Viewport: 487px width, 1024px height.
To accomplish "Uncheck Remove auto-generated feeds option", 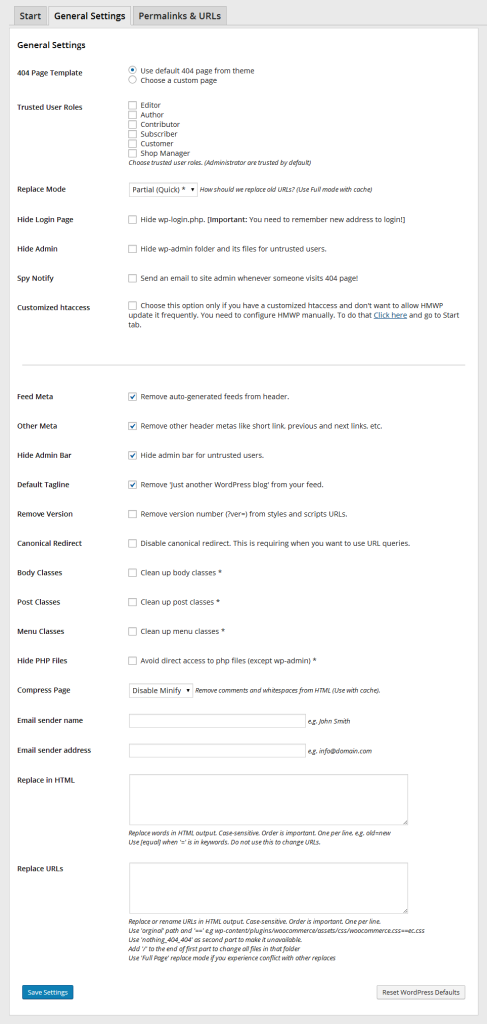I will coord(133,396).
